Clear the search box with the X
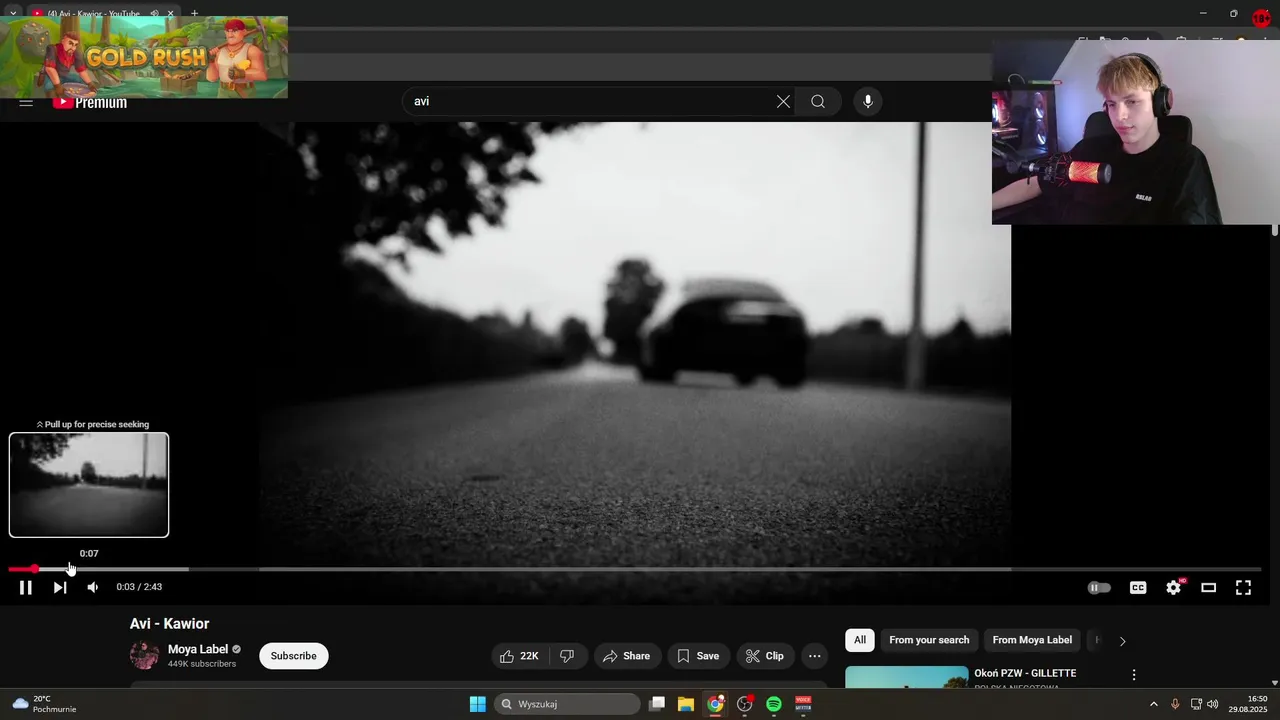 pyautogui.click(x=783, y=101)
